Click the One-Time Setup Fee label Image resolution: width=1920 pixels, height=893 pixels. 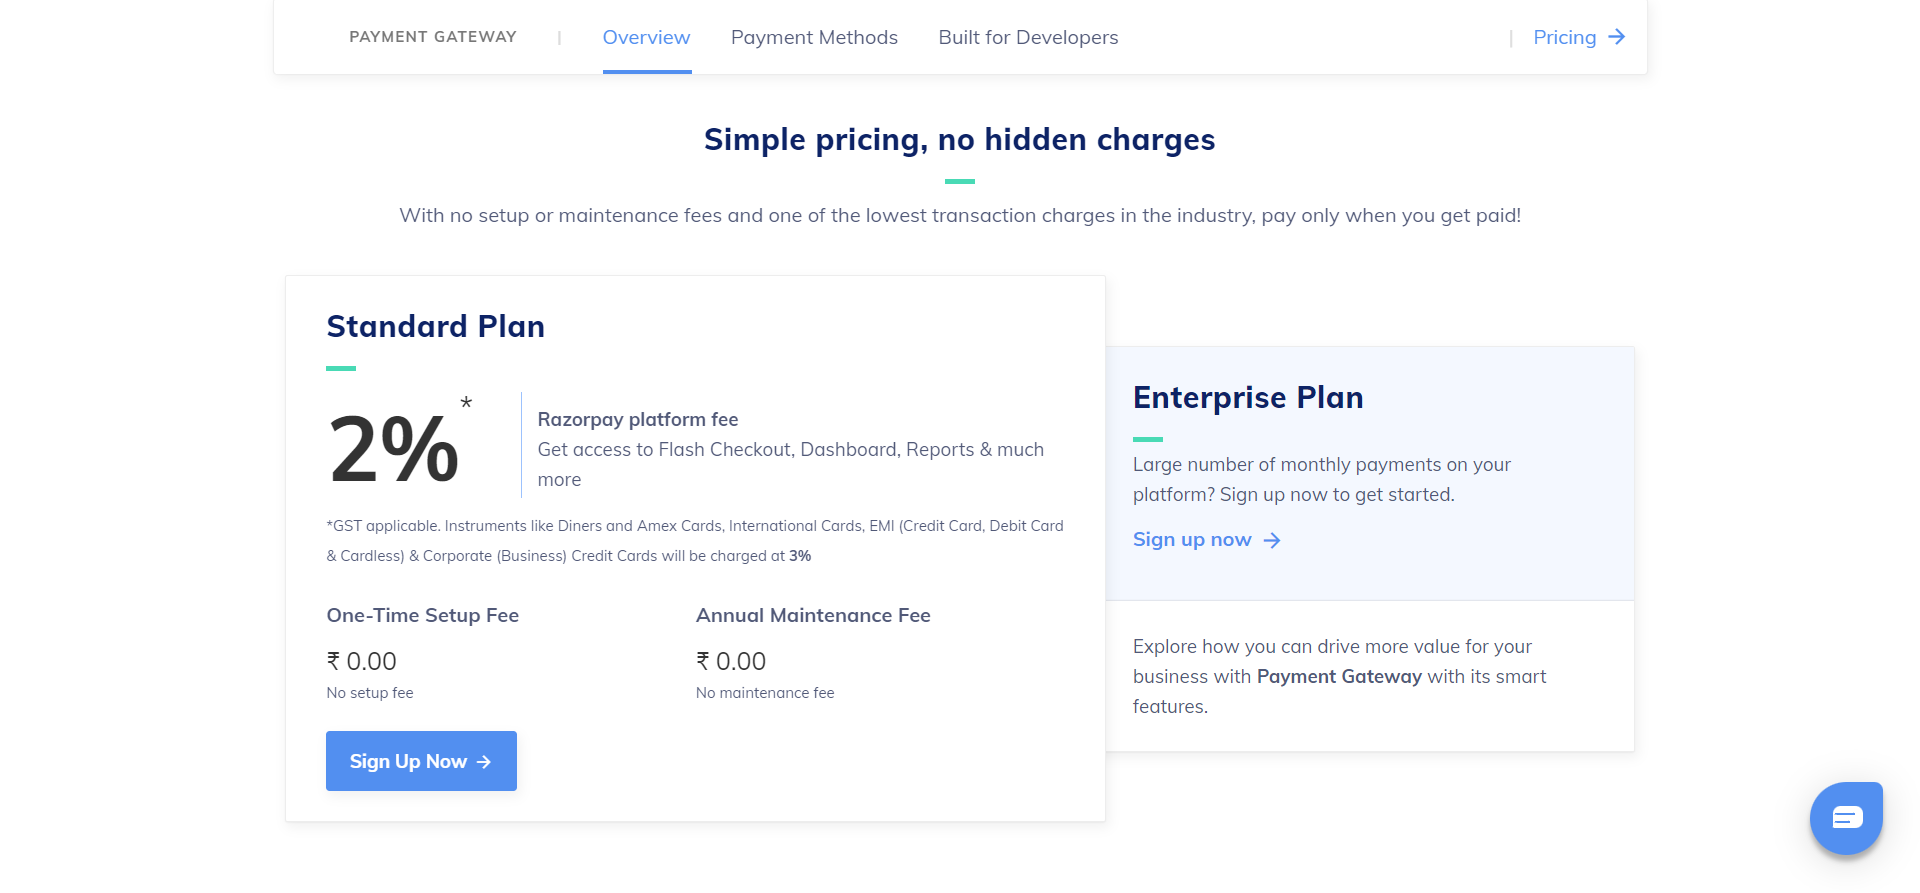pos(422,615)
